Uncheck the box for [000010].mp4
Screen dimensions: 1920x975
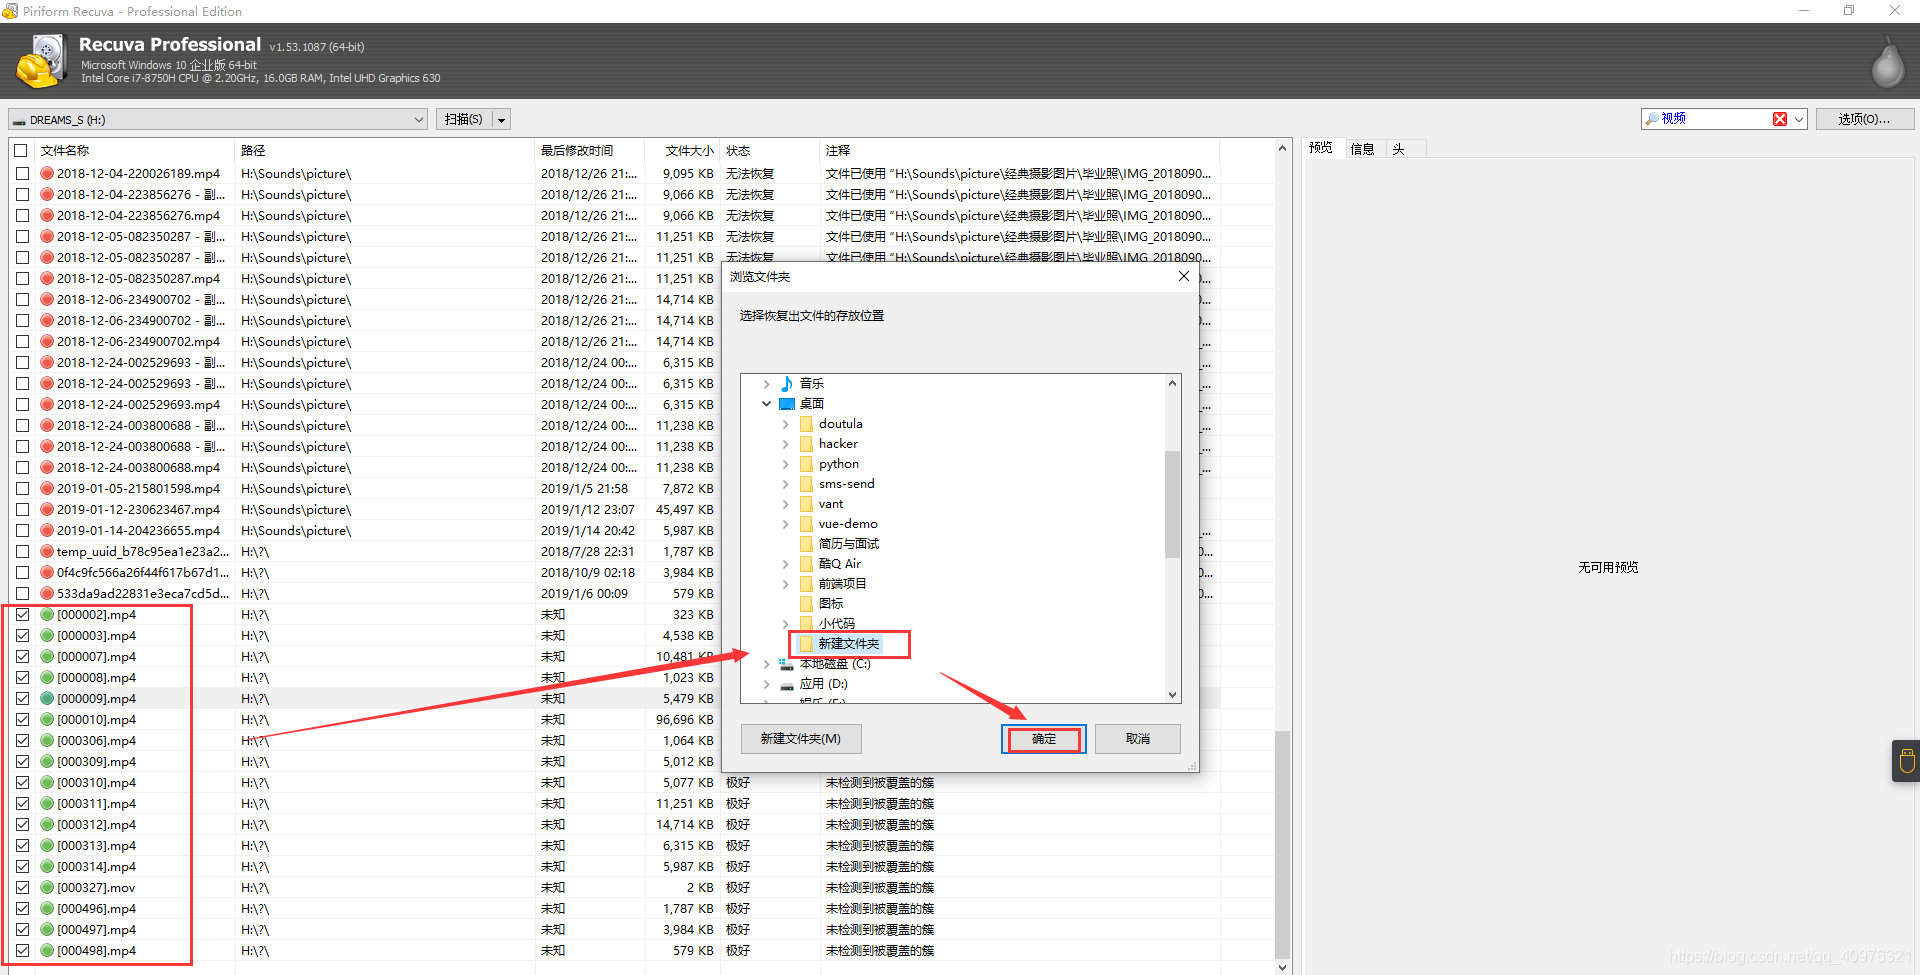click(22, 720)
